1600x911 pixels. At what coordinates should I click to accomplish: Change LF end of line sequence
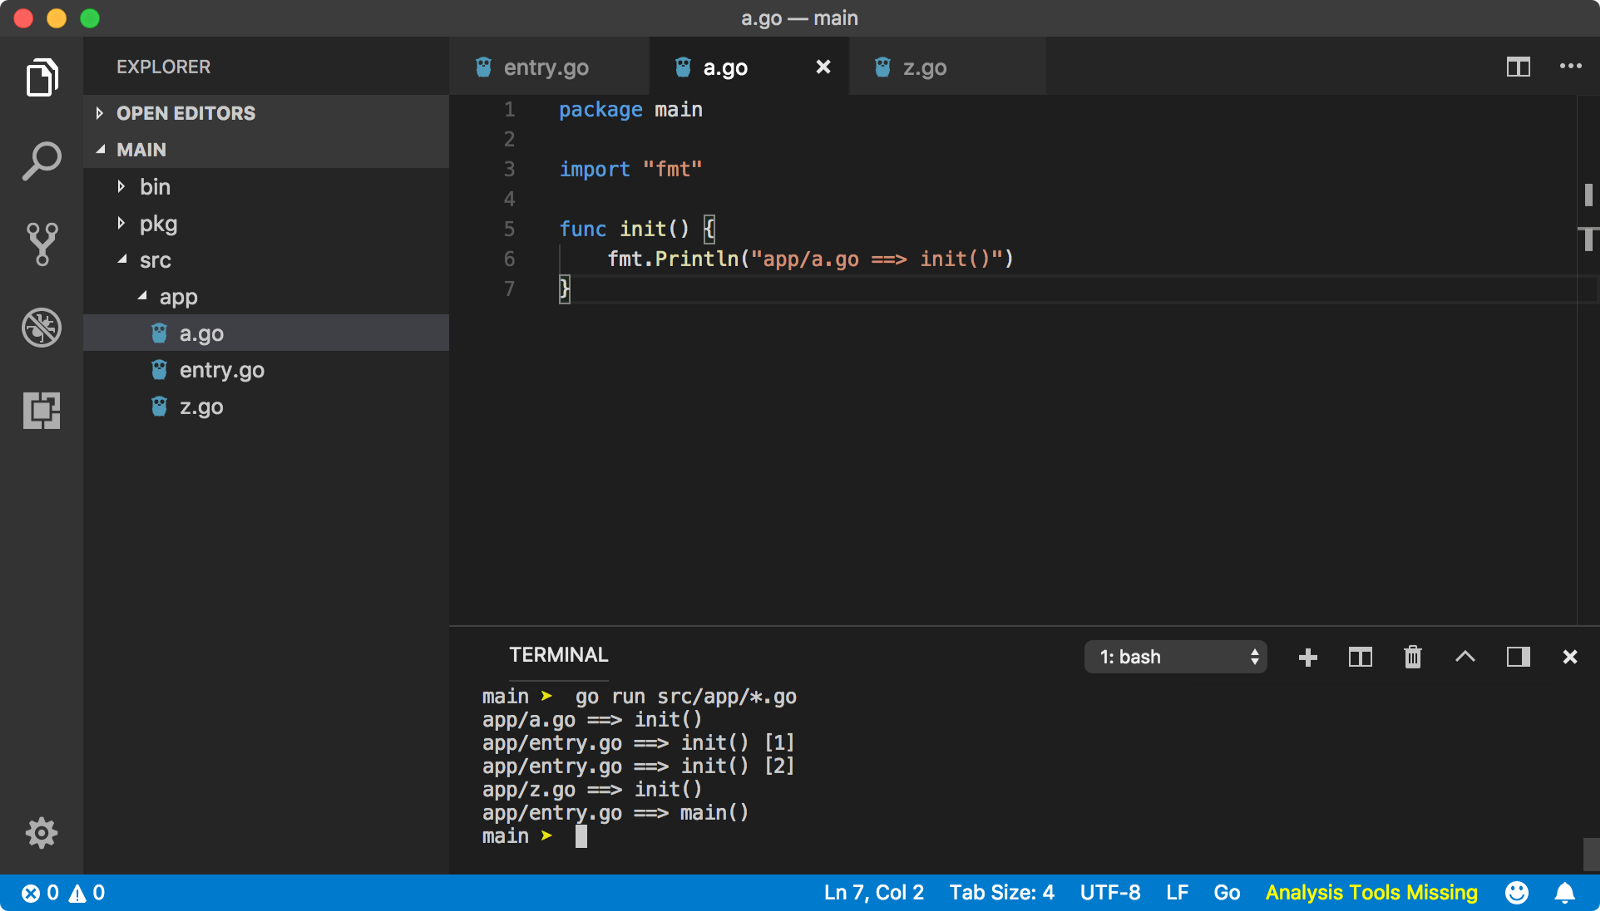tap(1177, 893)
